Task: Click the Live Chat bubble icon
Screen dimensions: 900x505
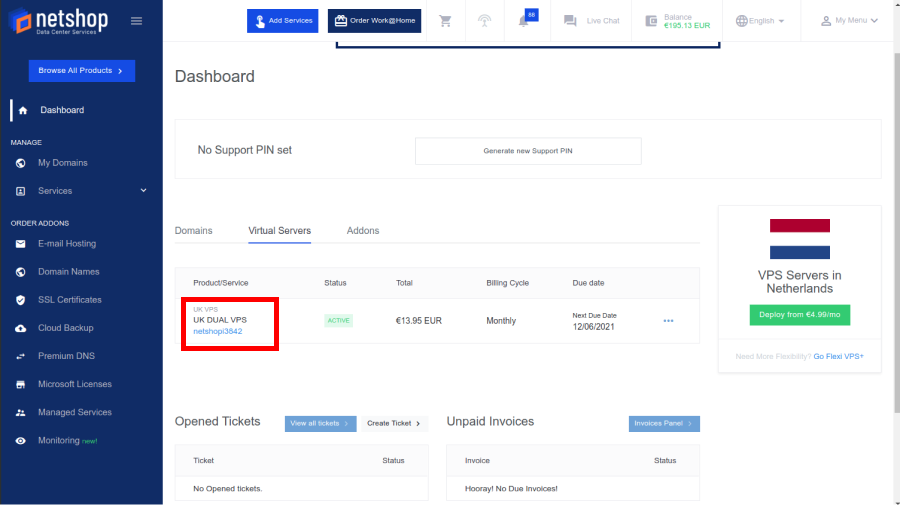Action: 570,21
